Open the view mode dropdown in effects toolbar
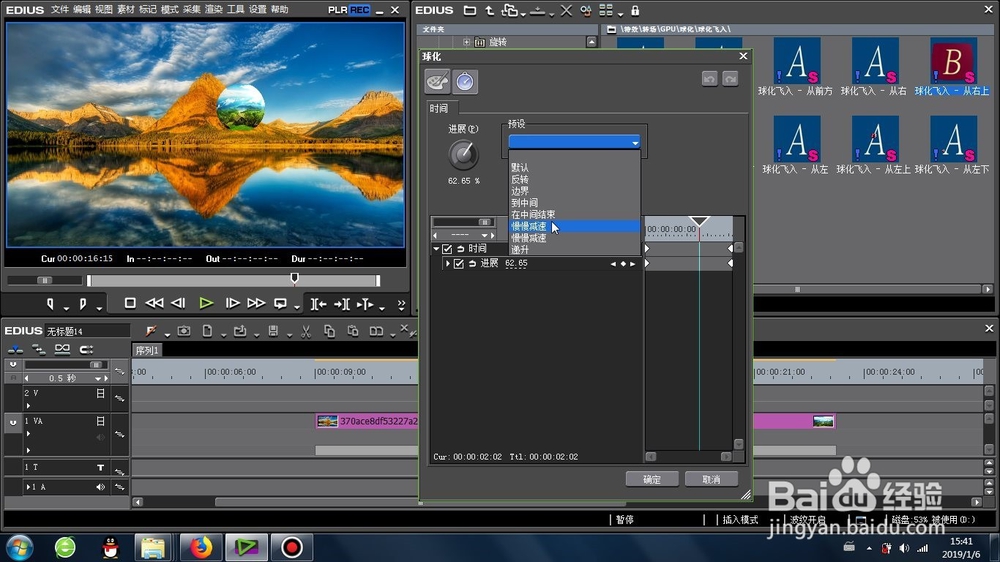The width and height of the screenshot is (1000, 562). 620,13
